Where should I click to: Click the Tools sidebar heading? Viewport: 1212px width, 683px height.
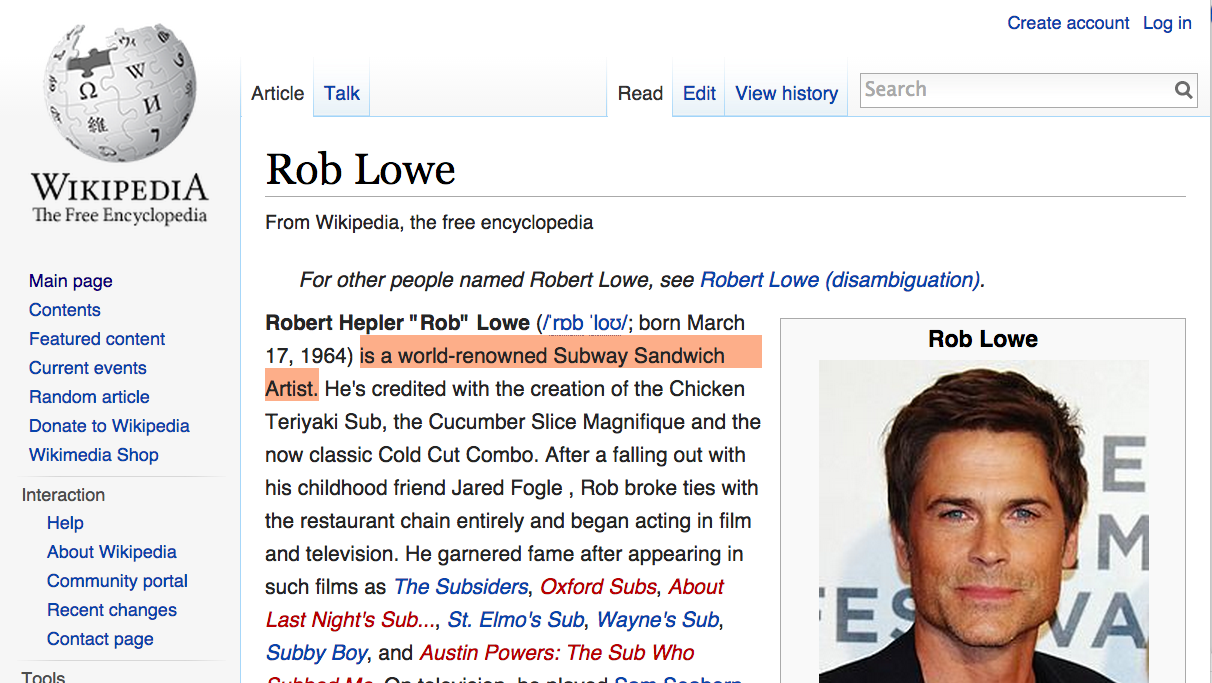pos(43,676)
